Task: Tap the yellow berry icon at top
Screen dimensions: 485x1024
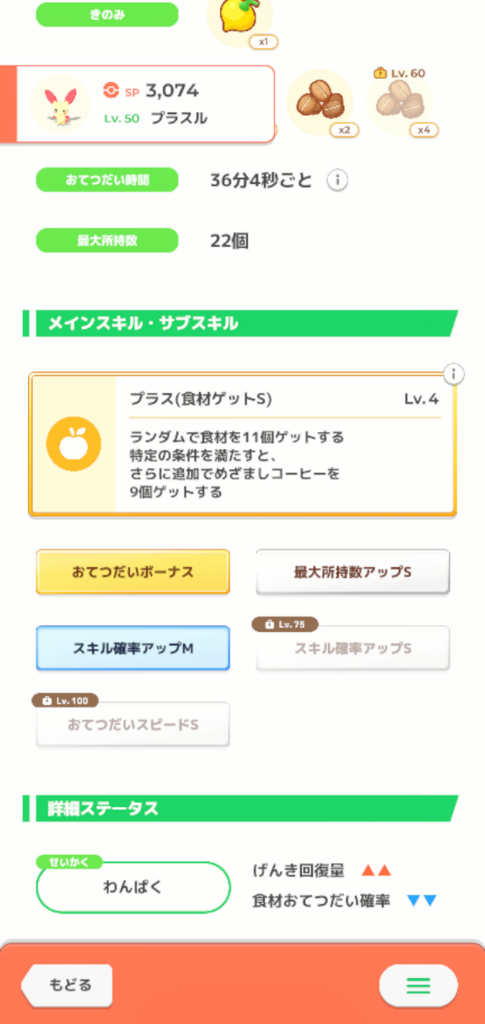Action: [240, 18]
